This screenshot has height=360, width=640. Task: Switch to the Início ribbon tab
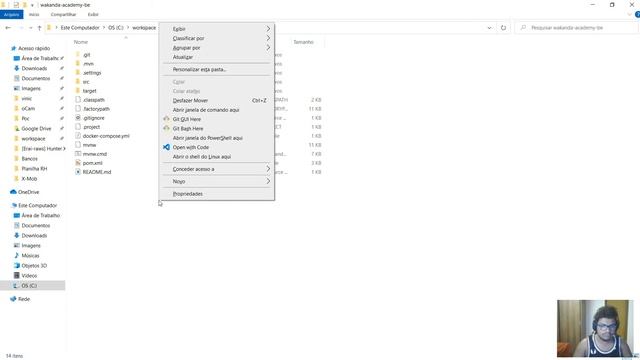34,14
